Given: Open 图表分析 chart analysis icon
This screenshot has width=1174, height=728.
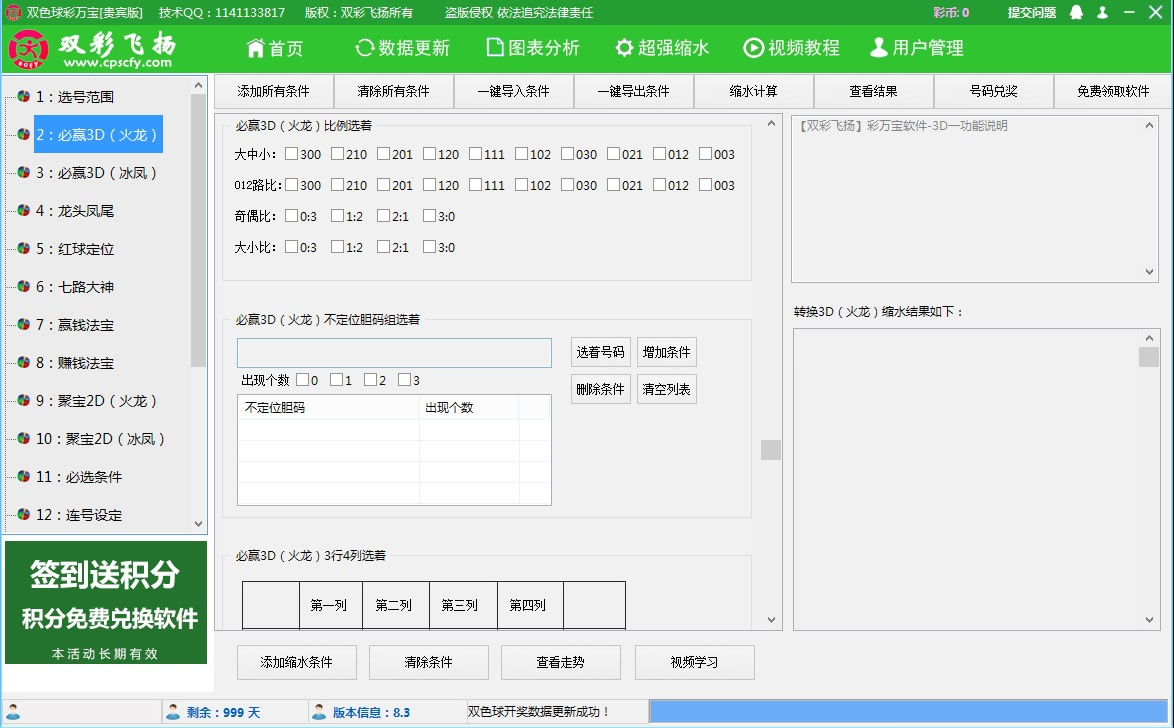Looking at the screenshot, I should click(493, 47).
